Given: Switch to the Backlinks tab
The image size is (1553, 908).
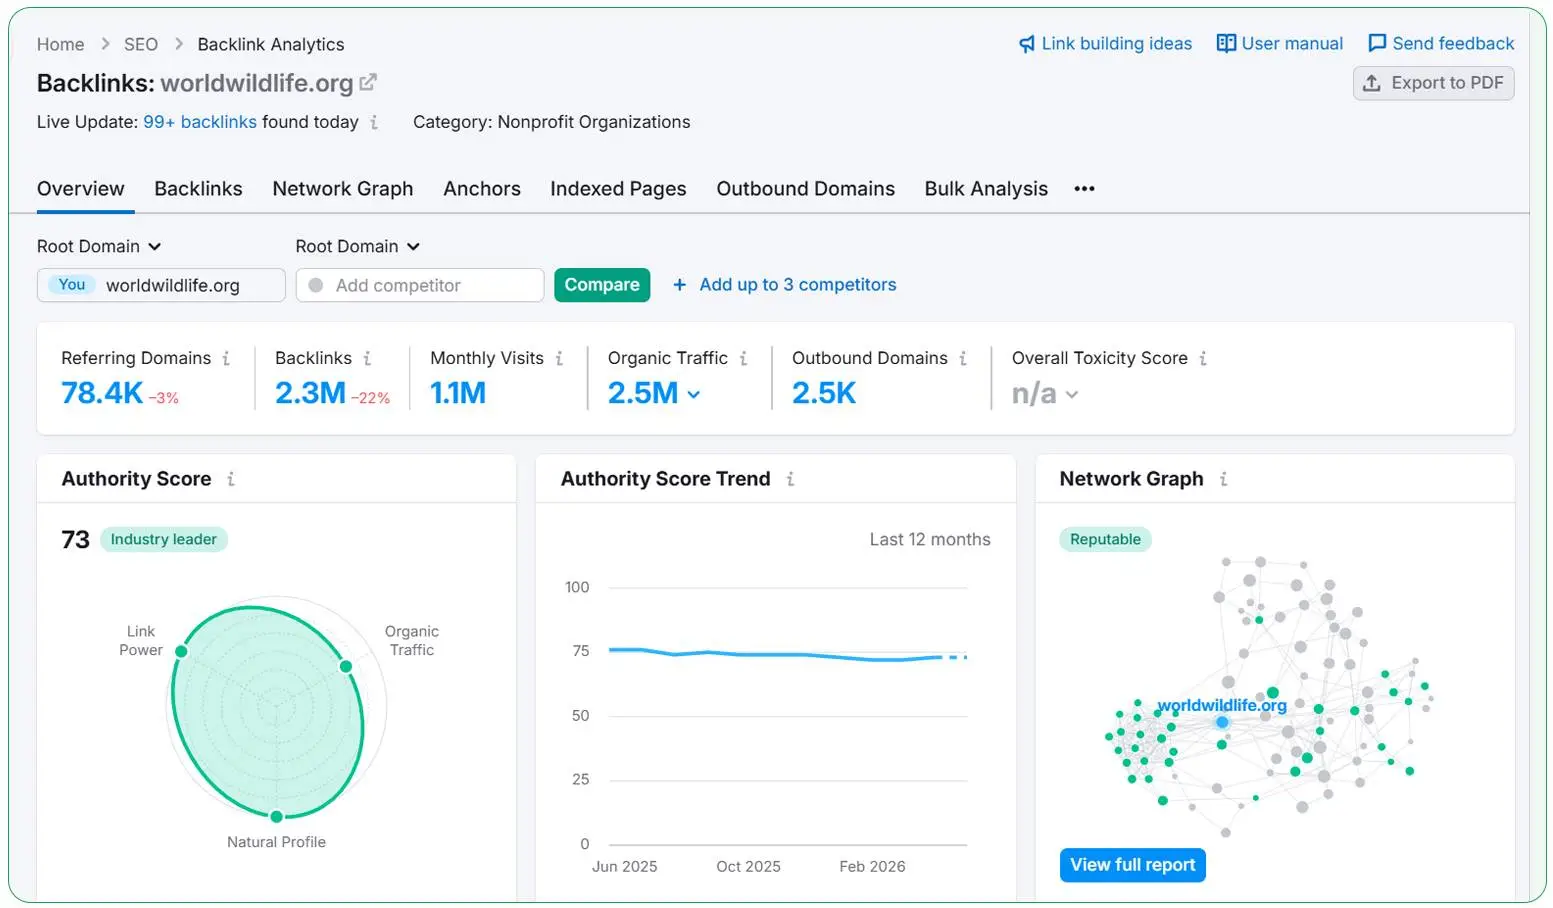Looking at the screenshot, I should 198,189.
